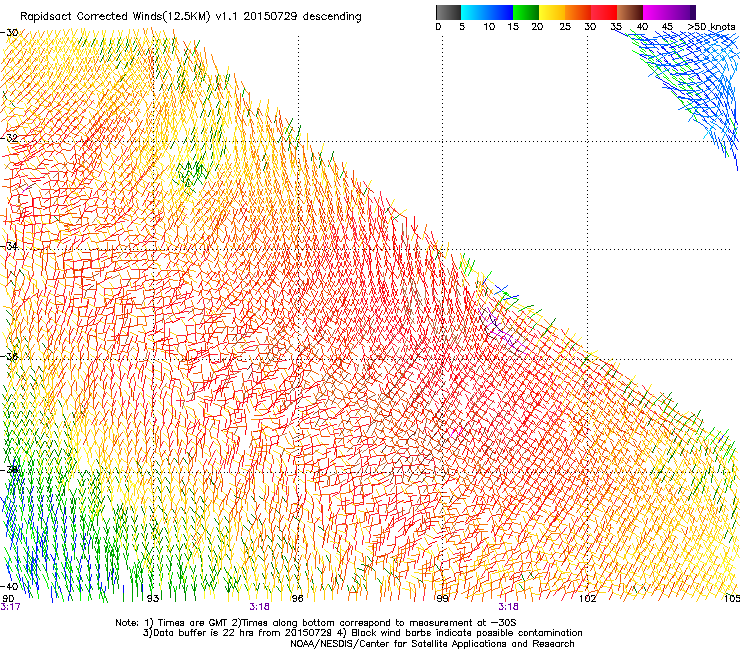Click the '3:18' time label nearest longitude 96
Screen dimensions: 740x650
[260, 607]
